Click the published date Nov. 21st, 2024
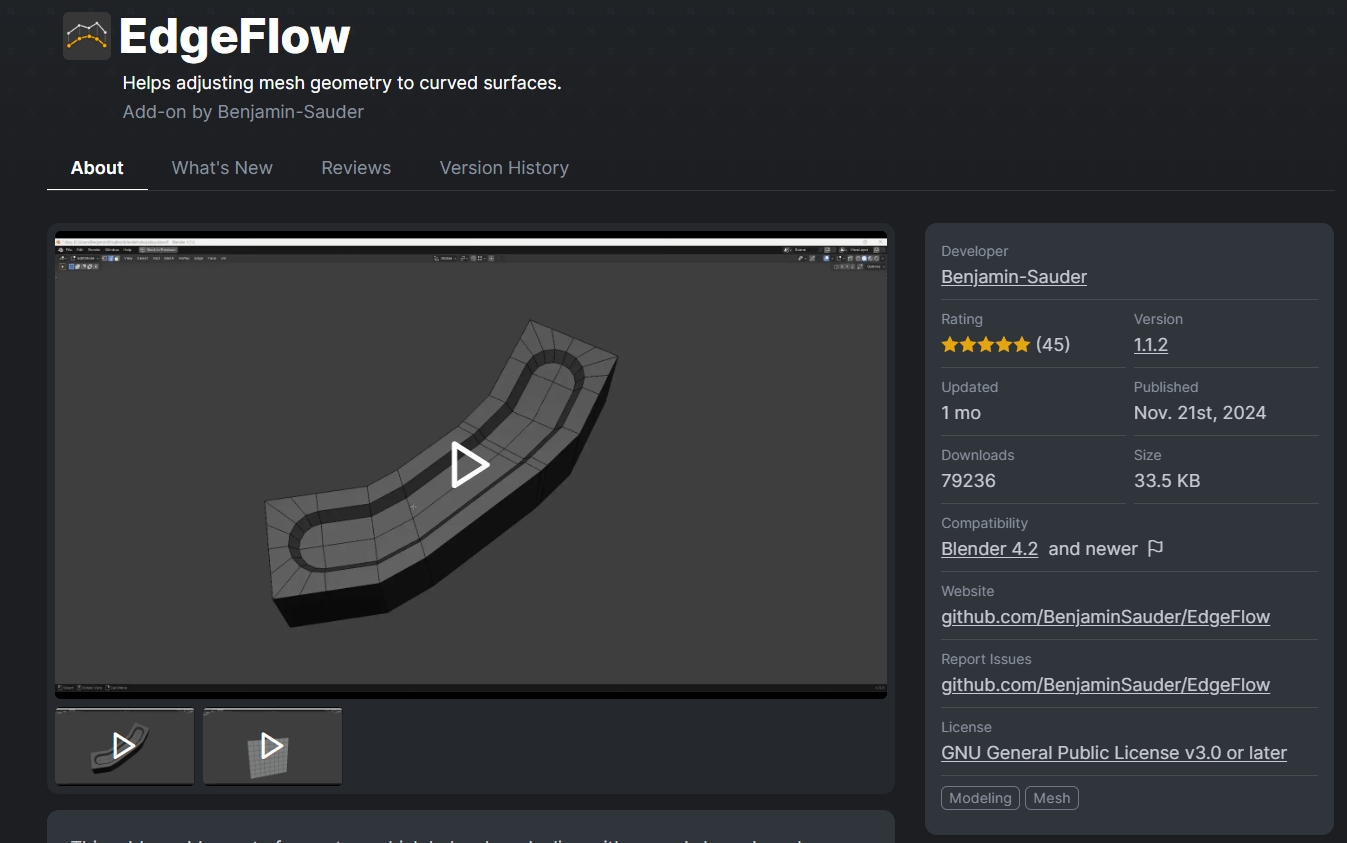 [1200, 413]
